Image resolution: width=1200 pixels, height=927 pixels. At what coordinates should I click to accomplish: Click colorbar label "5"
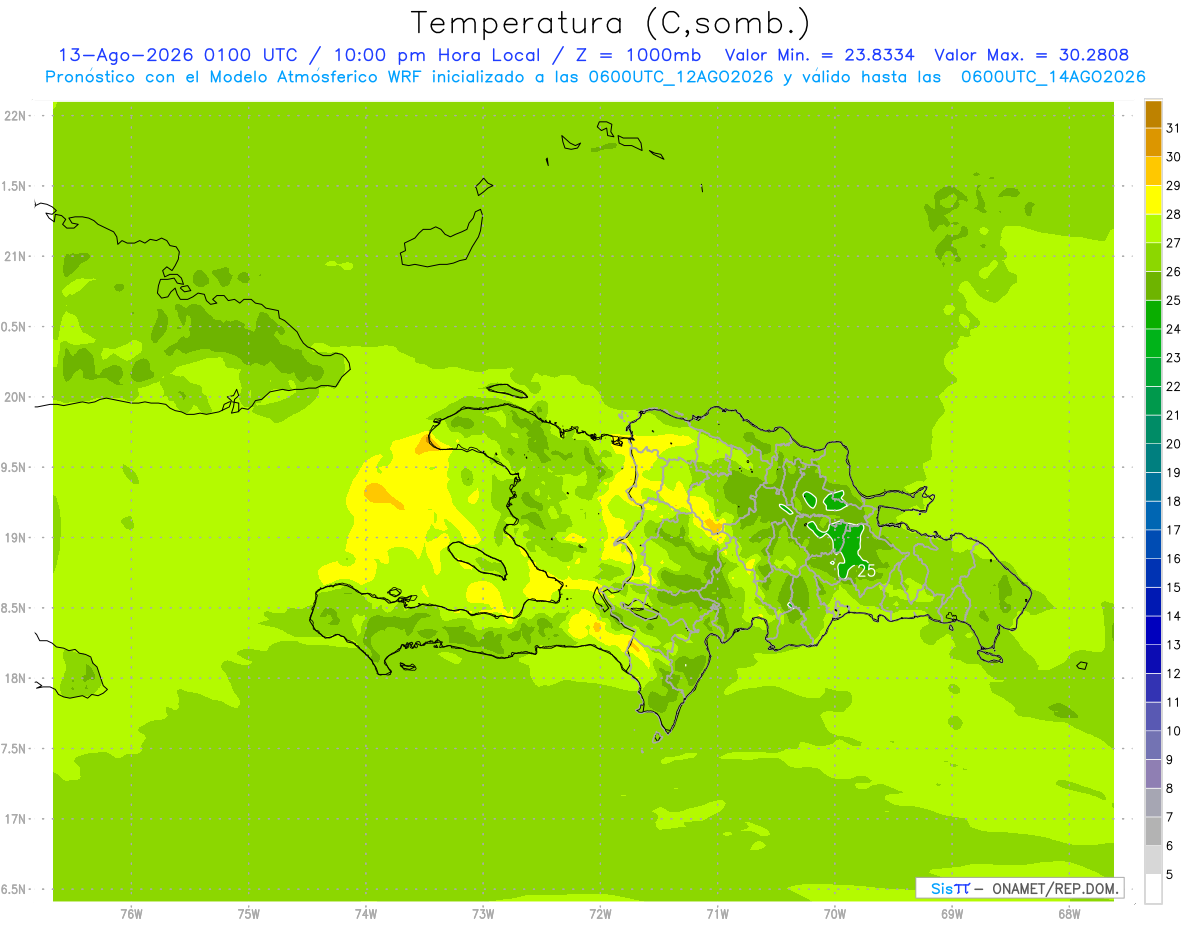click(x=1170, y=875)
